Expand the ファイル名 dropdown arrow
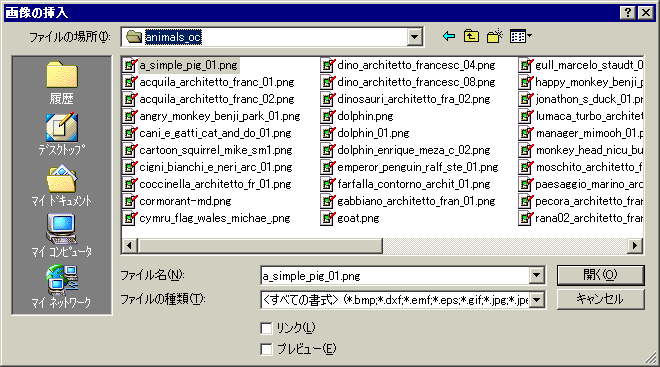 [537, 276]
